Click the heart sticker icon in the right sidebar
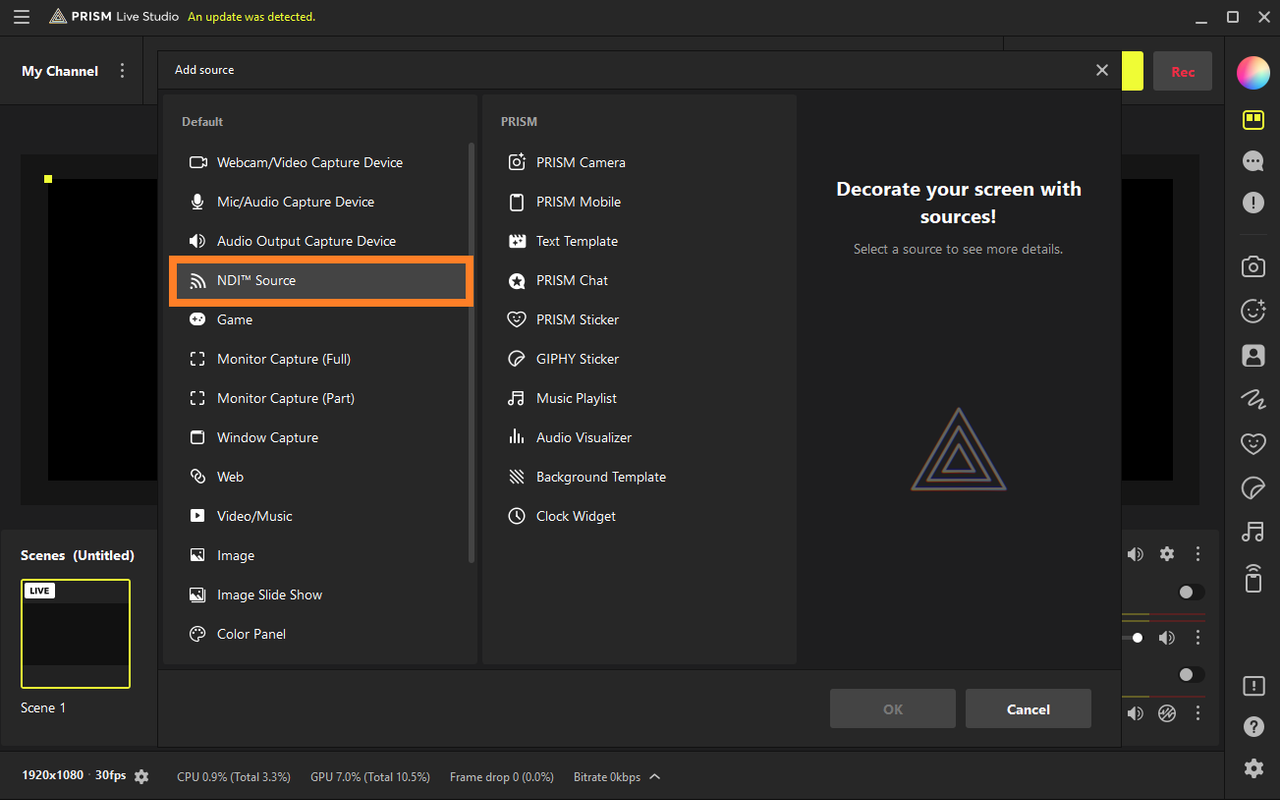The image size is (1280, 800). [1253, 443]
